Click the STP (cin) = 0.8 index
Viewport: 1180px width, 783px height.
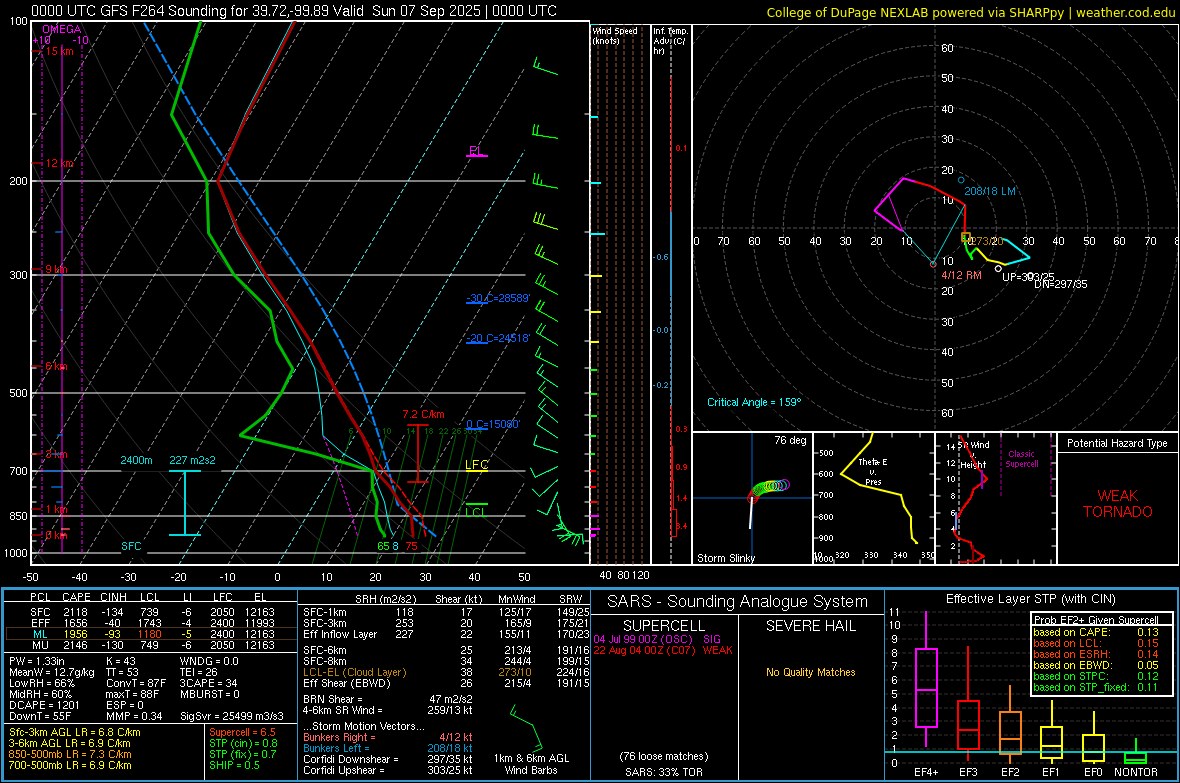(x=243, y=743)
